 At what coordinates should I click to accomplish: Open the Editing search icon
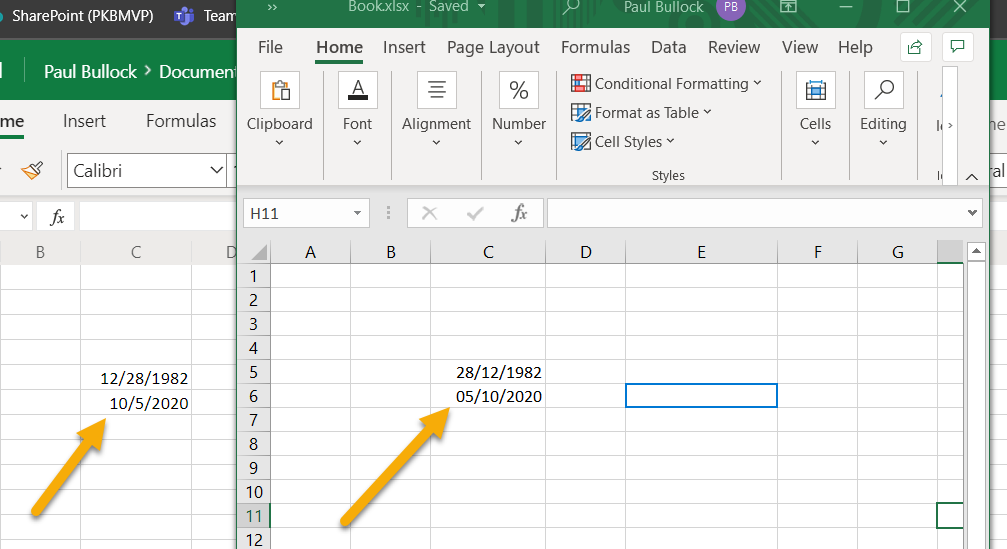click(883, 91)
